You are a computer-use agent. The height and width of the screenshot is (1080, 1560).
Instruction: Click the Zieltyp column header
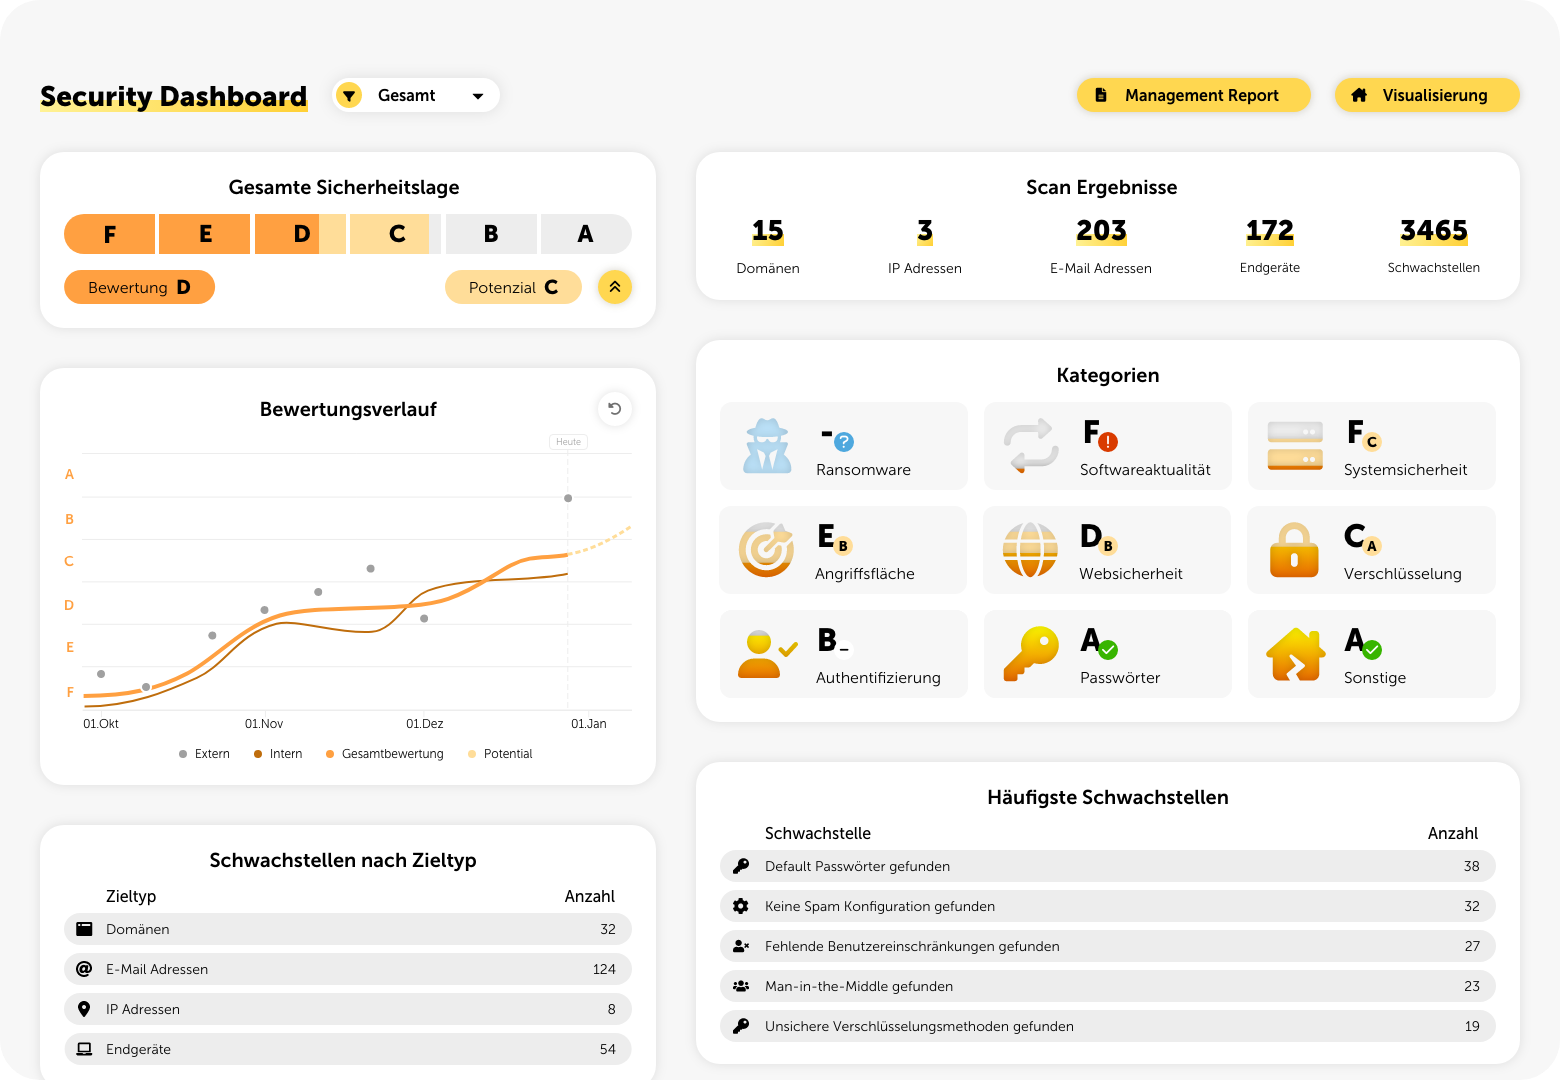coord(131,896)
